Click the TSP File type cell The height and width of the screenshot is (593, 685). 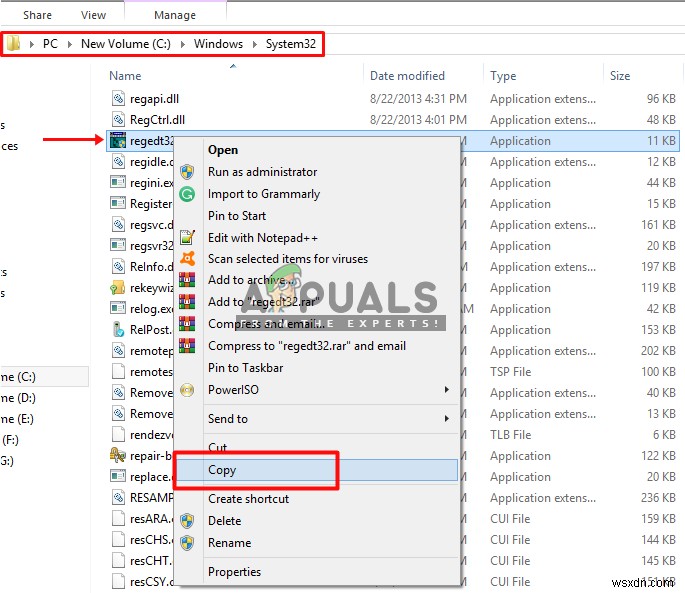(x=510, y=371)
